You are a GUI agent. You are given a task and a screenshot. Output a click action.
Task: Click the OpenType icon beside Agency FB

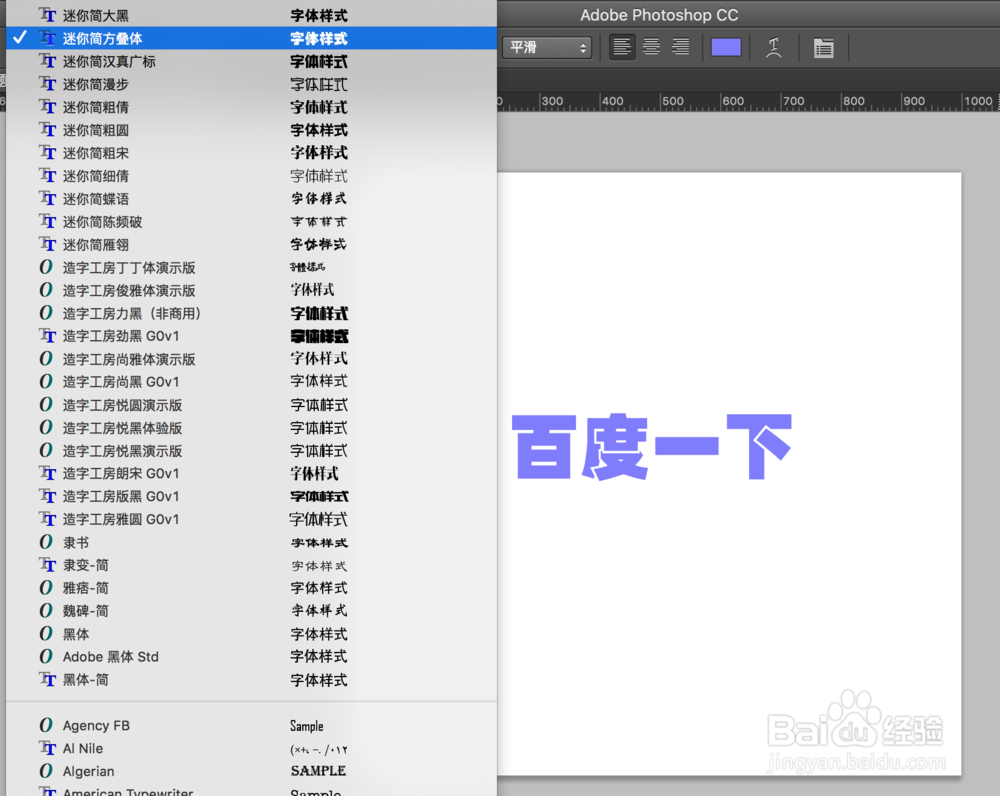pyautogui.click(x=46, y=725)
